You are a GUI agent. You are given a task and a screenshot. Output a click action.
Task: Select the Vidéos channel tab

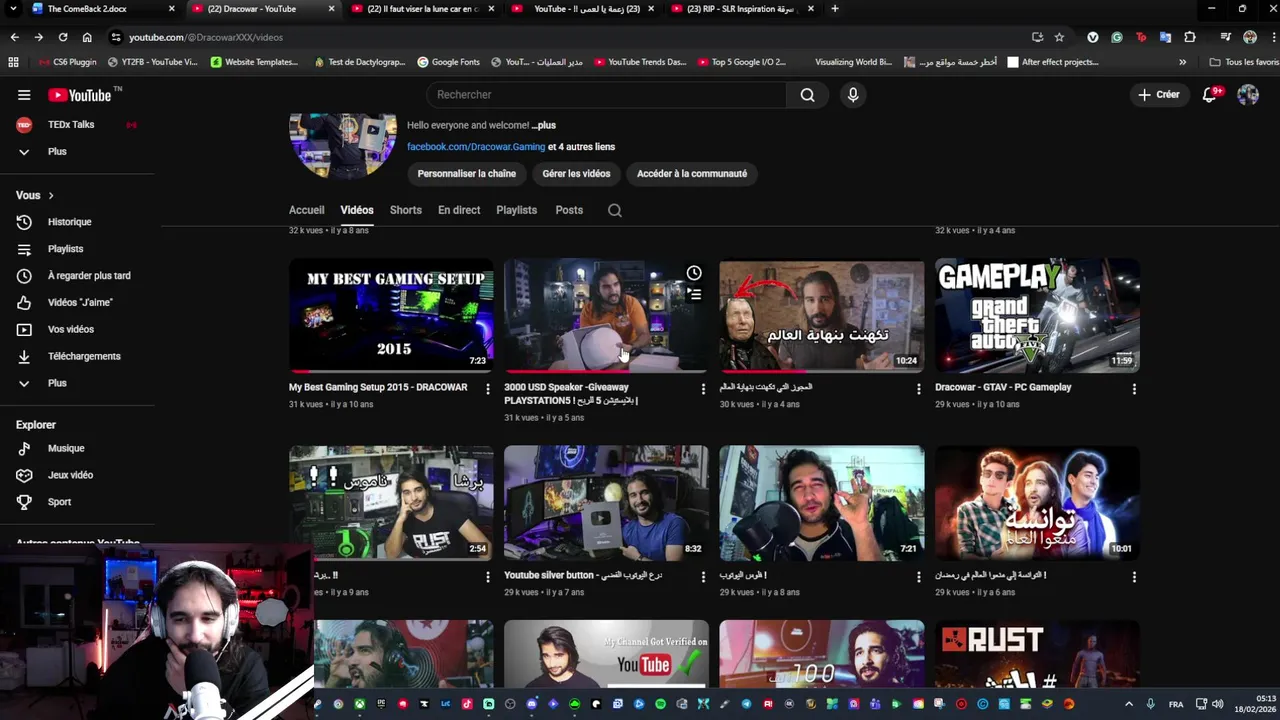pyautogui.click(x=357, y=210)
